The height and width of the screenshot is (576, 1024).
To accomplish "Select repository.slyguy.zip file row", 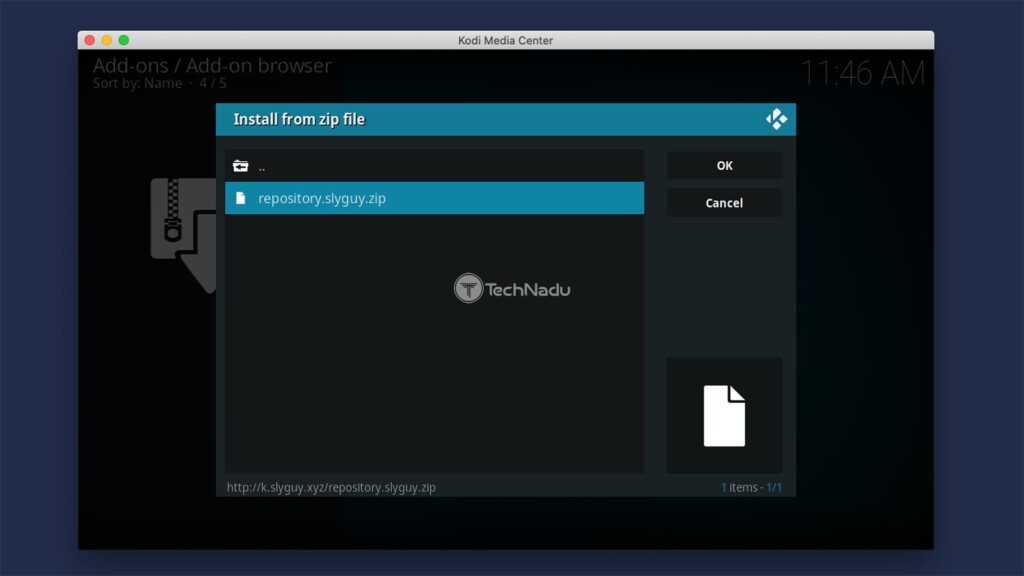I will [x=434, y=198].
